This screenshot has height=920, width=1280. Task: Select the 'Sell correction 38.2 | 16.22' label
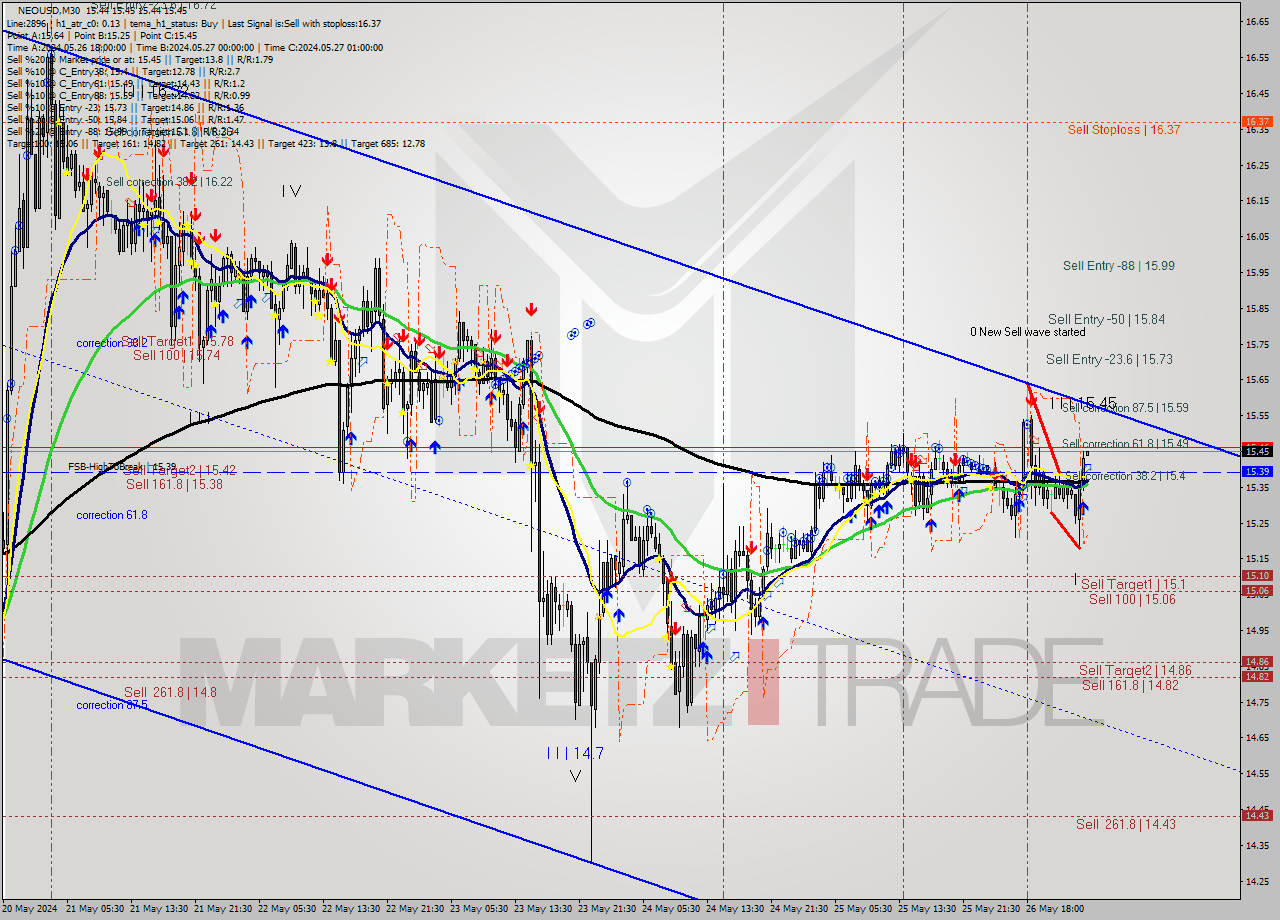tap(169, 182)
